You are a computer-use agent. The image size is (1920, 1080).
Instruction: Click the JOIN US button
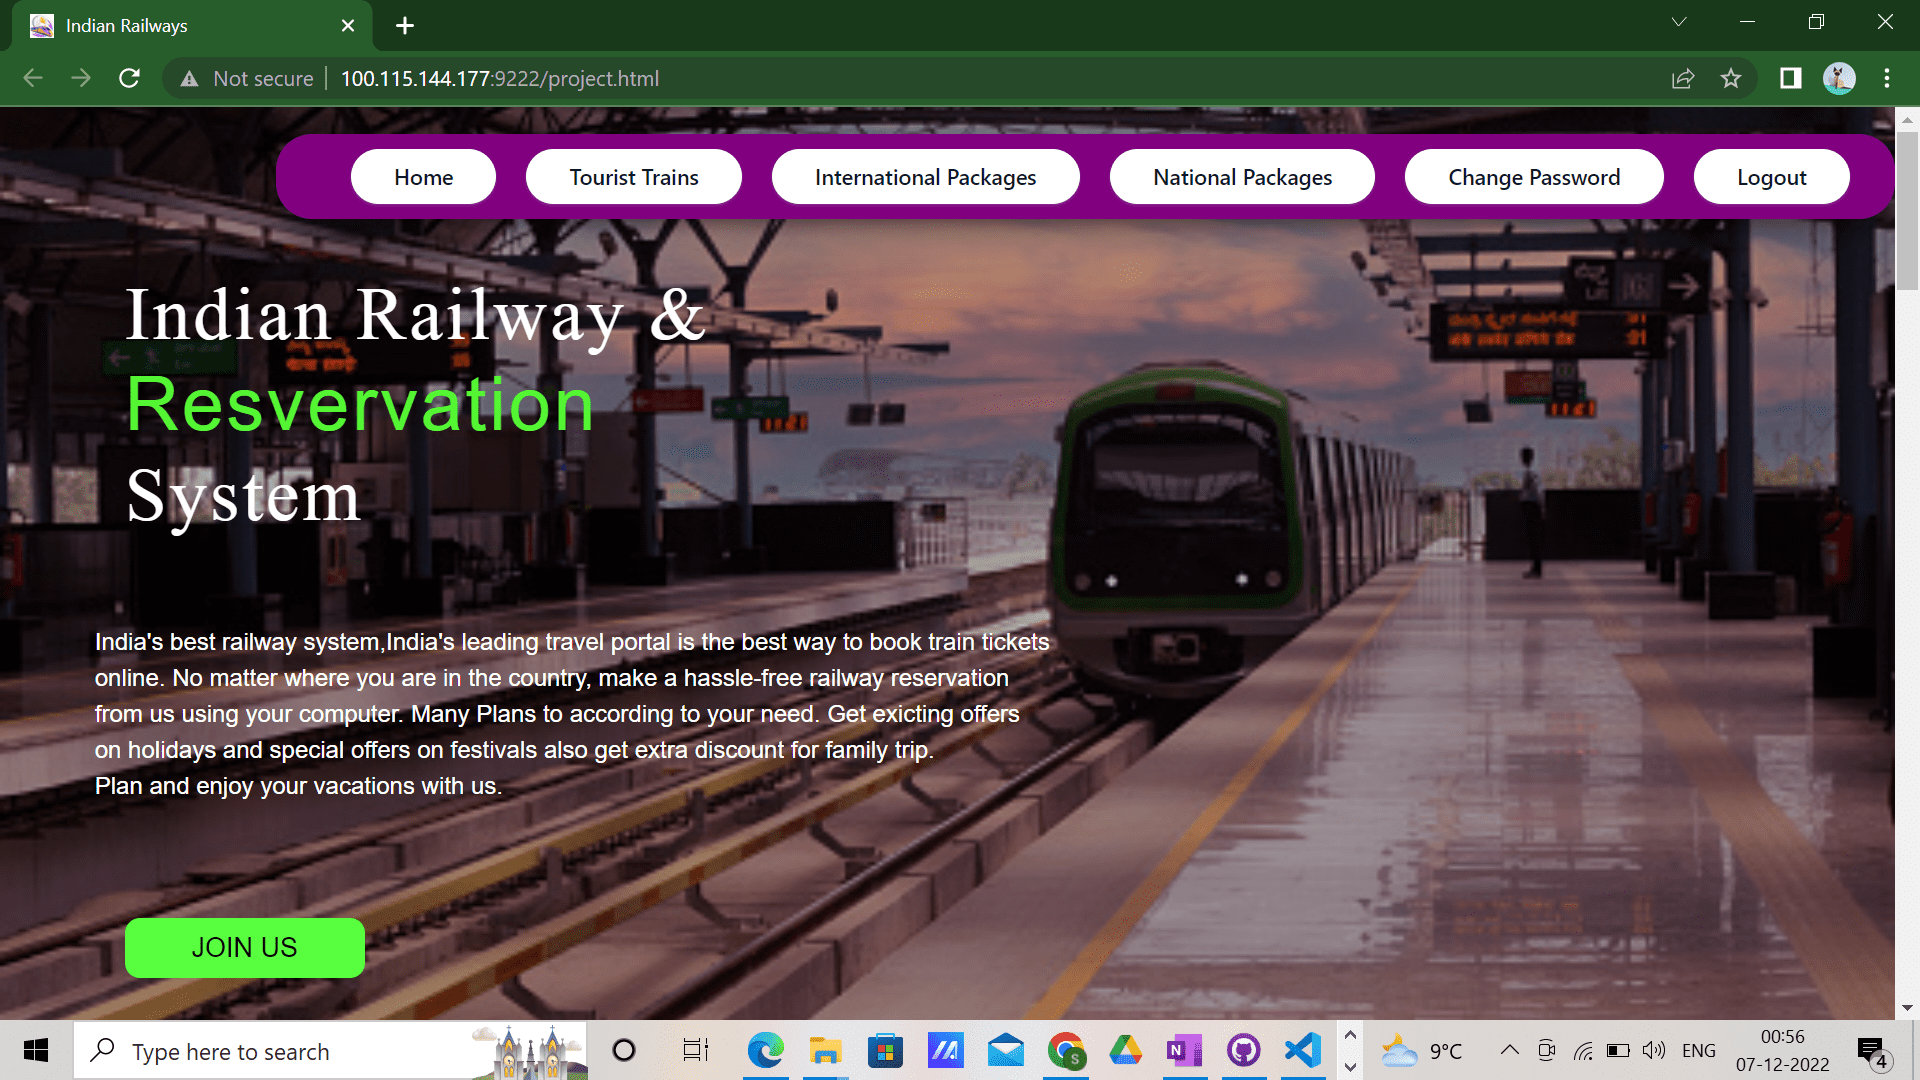(x=244, y=947)
